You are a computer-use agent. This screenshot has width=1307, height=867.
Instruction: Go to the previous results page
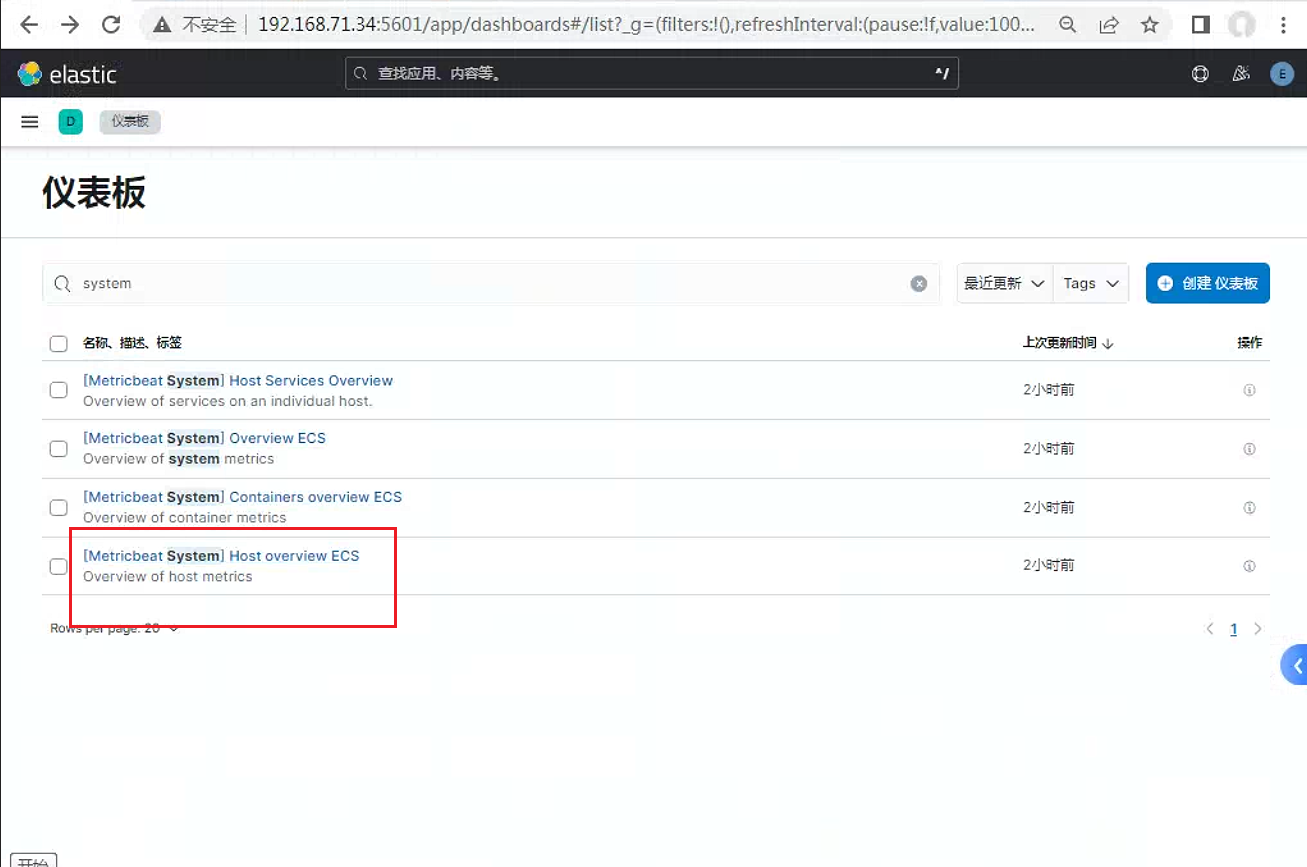[x=1210, y=629]
